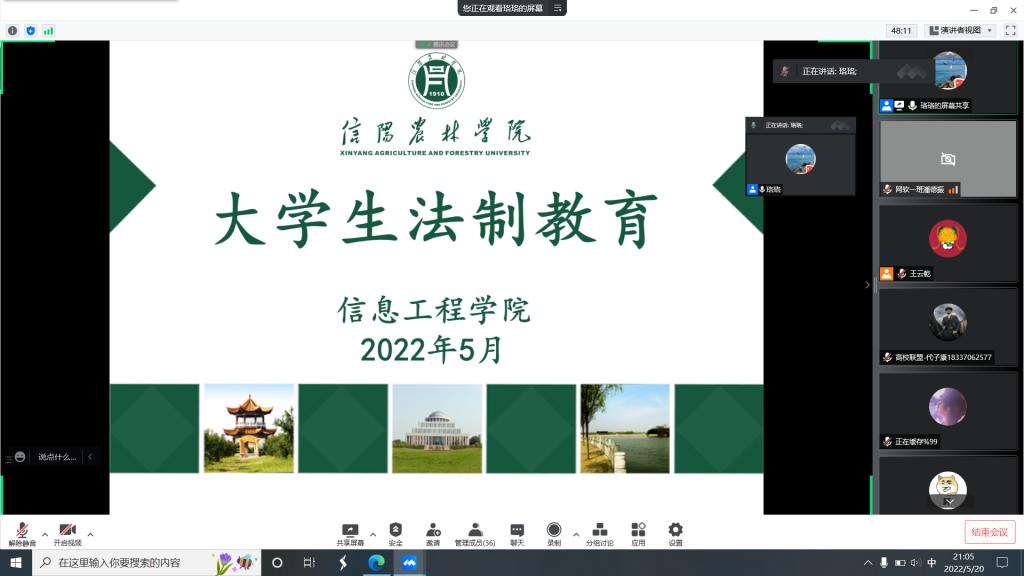The height and width of the screenshot is (576, 1024).
Task: Expand the 演讲者视图 view dropdown
Action: (960, 31)
